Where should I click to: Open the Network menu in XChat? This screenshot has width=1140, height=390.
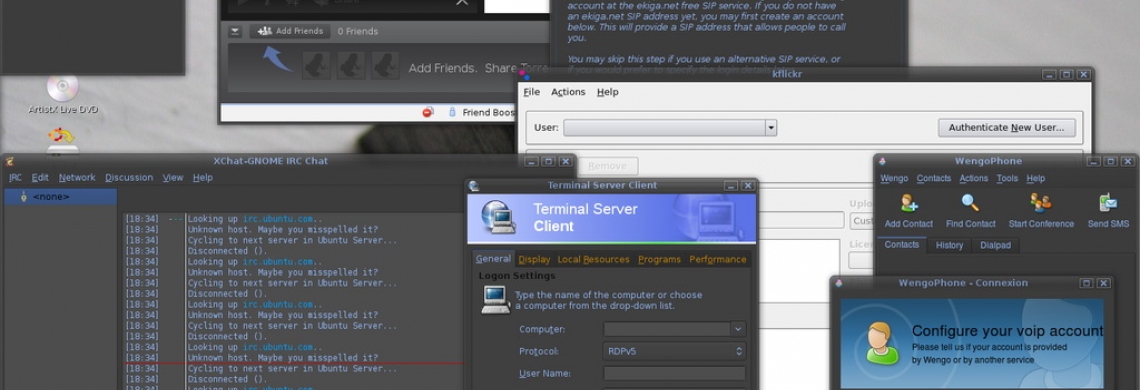coord(77,178)
